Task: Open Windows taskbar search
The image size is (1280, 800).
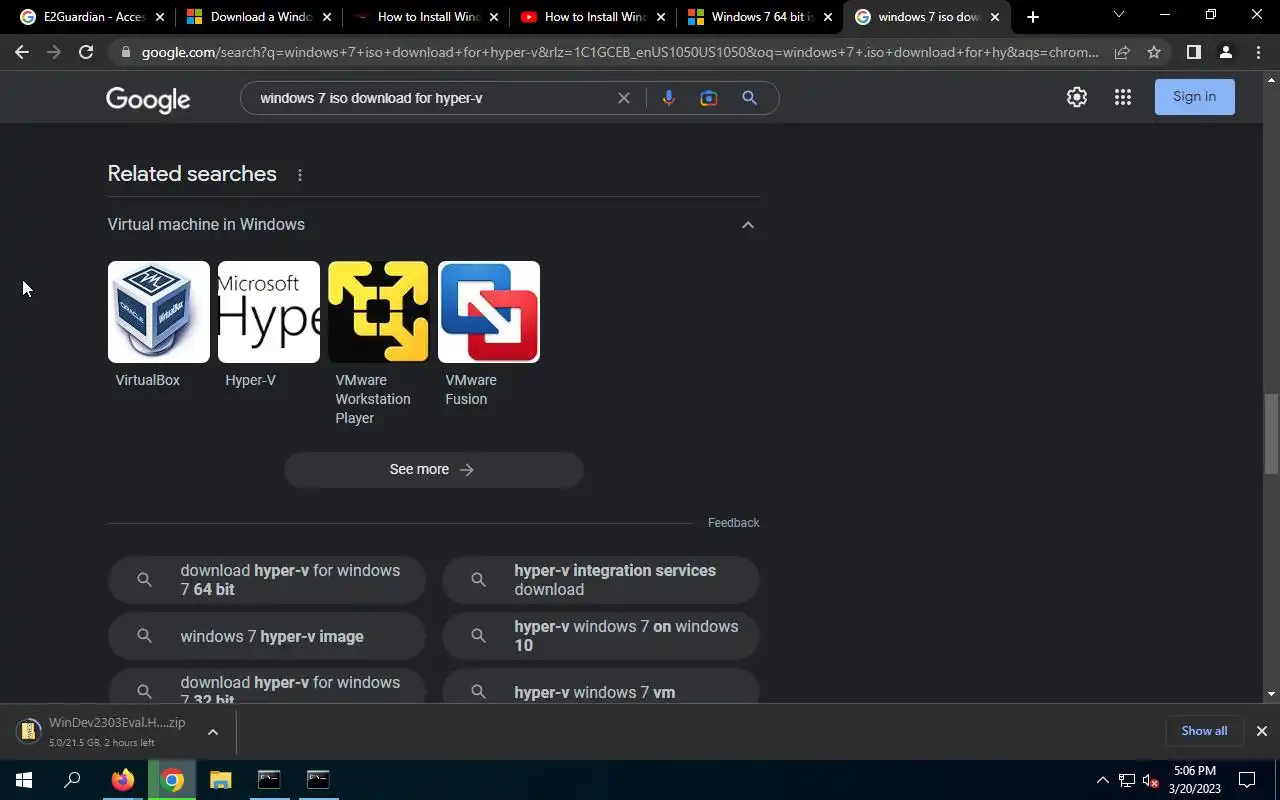Action: click(72, 780)
